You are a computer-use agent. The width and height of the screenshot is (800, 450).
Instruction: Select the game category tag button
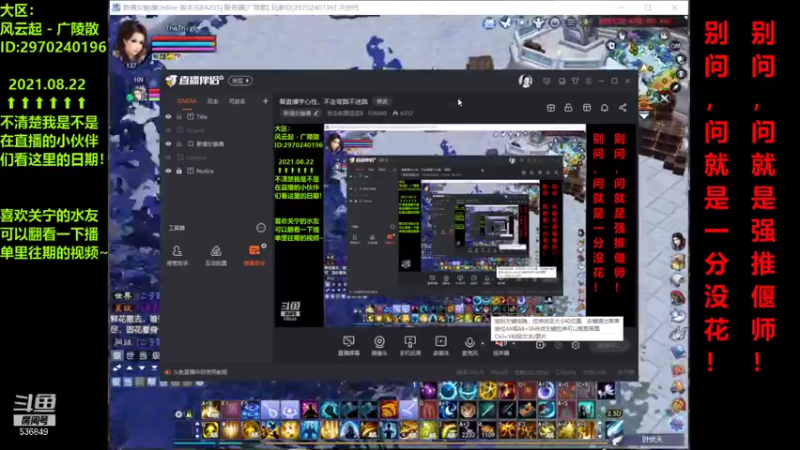301,113
